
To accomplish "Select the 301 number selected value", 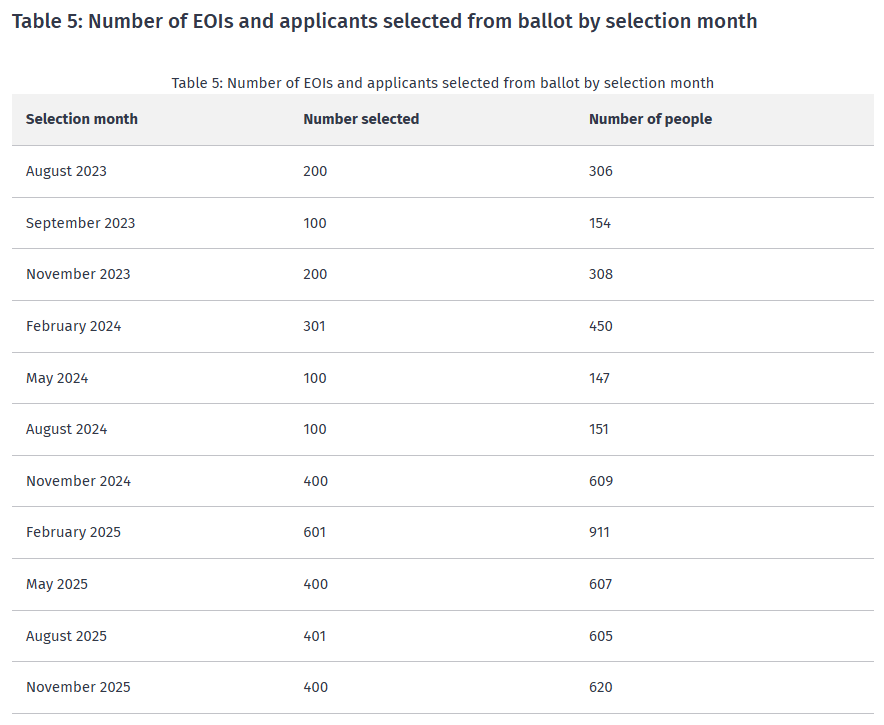I will 314,326.
